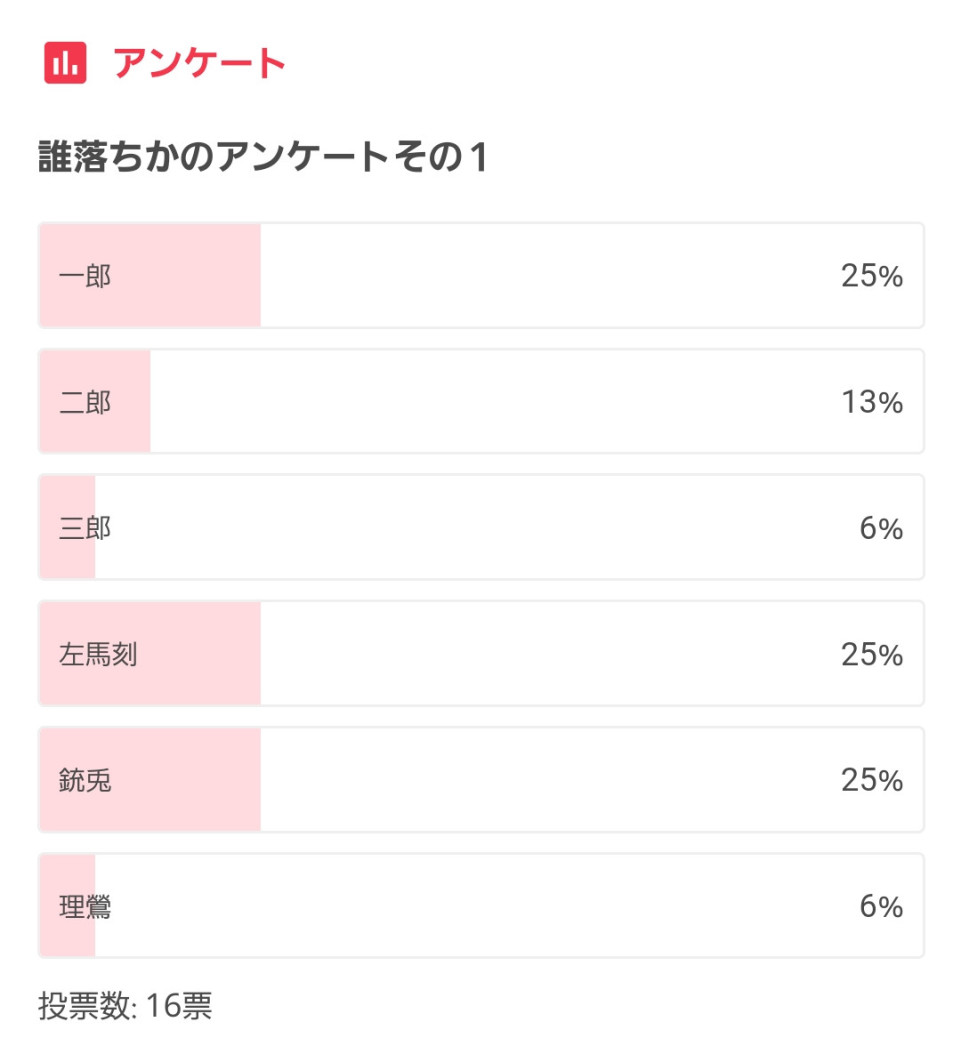The width and height of the screenshot is (960, 1054).
Task: Click the poll title 誰落ちかのアンケートその1
Action: 263,157
